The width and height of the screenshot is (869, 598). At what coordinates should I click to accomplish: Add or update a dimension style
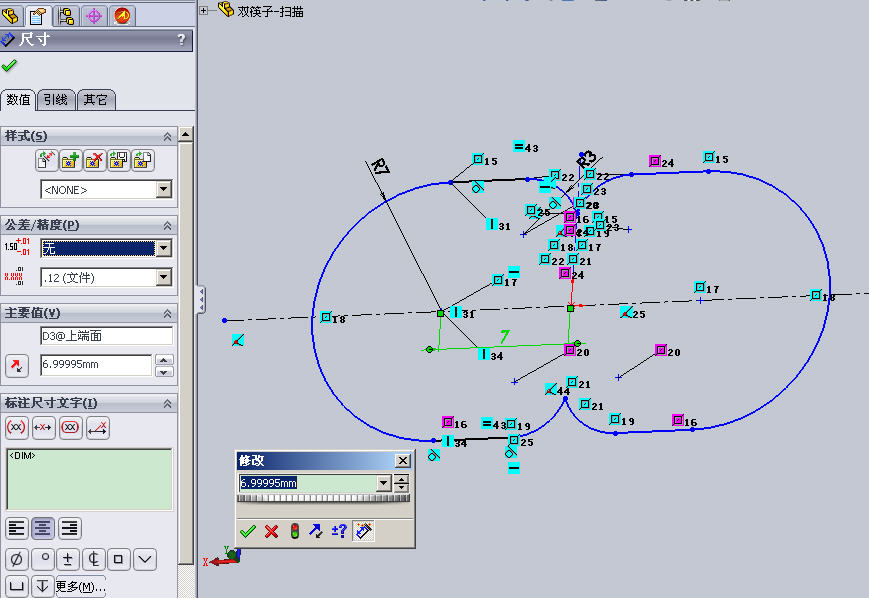[x=70, y=160]
